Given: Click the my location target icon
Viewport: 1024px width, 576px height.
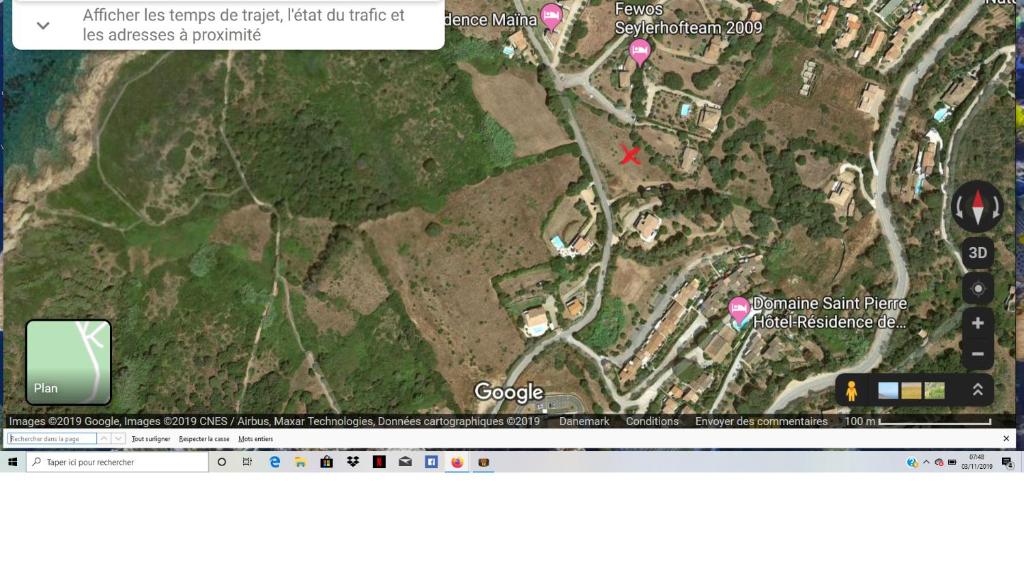Looking at the screenshot, I should pyautogui.click(x=977, y=289).
